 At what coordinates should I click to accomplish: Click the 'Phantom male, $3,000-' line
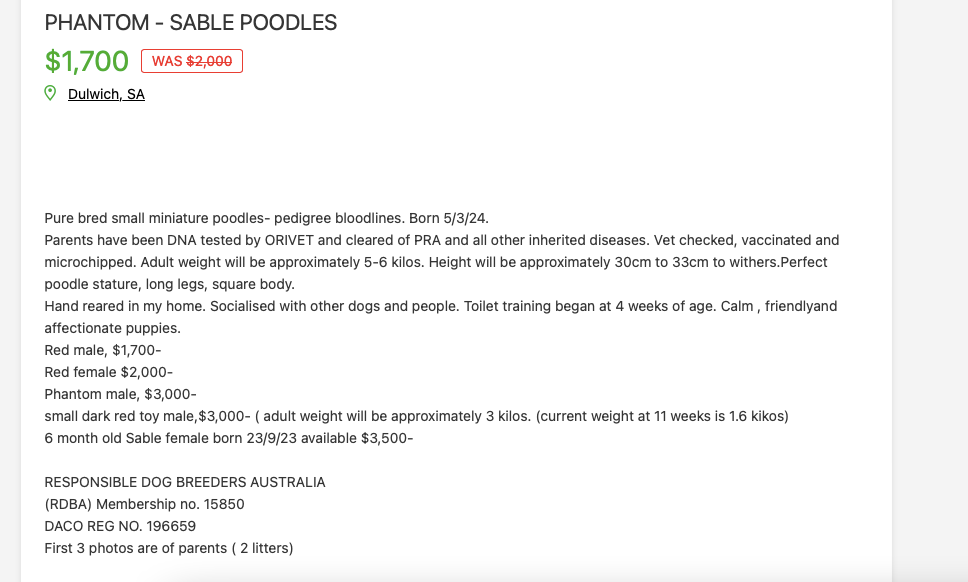(120, 394)
